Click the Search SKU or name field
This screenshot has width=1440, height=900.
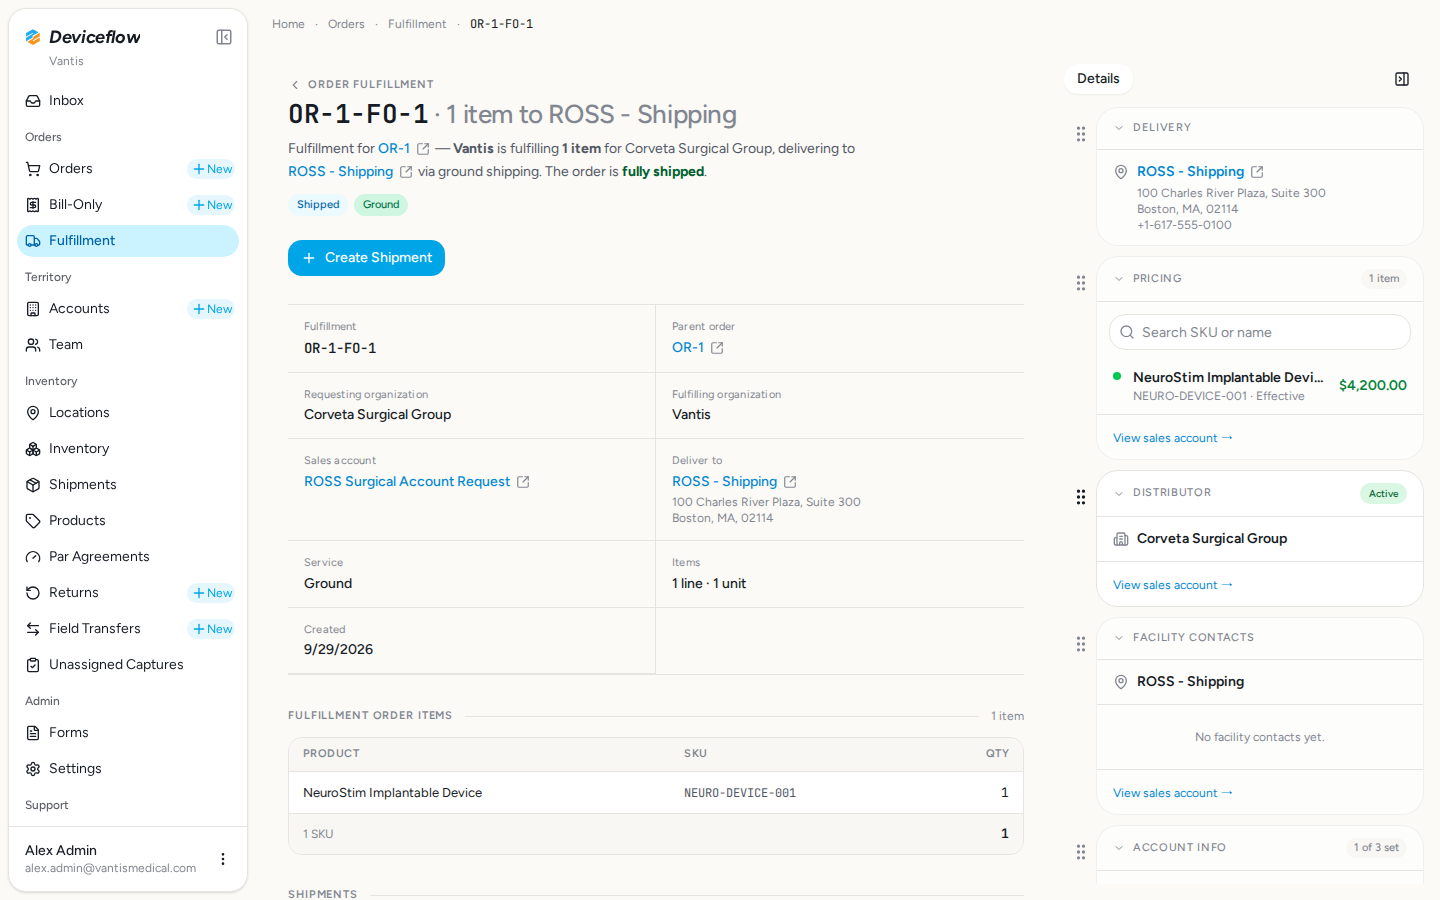[x=1260, y=332]
